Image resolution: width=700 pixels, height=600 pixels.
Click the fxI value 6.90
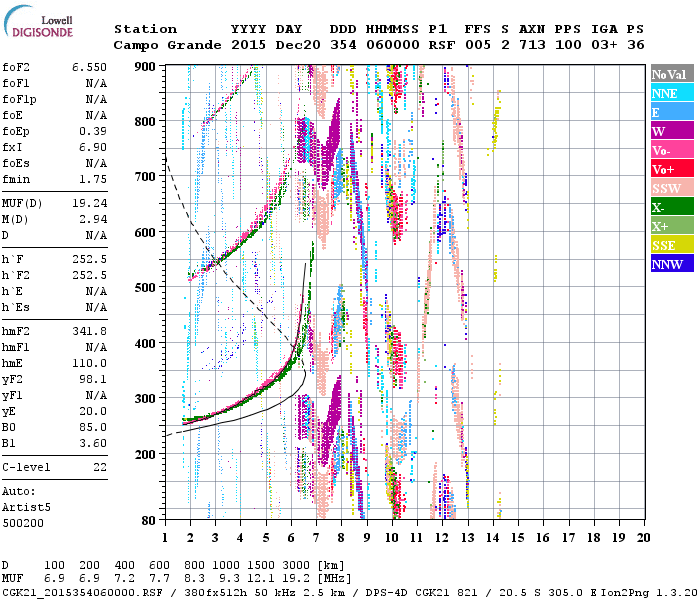point(93,147)
